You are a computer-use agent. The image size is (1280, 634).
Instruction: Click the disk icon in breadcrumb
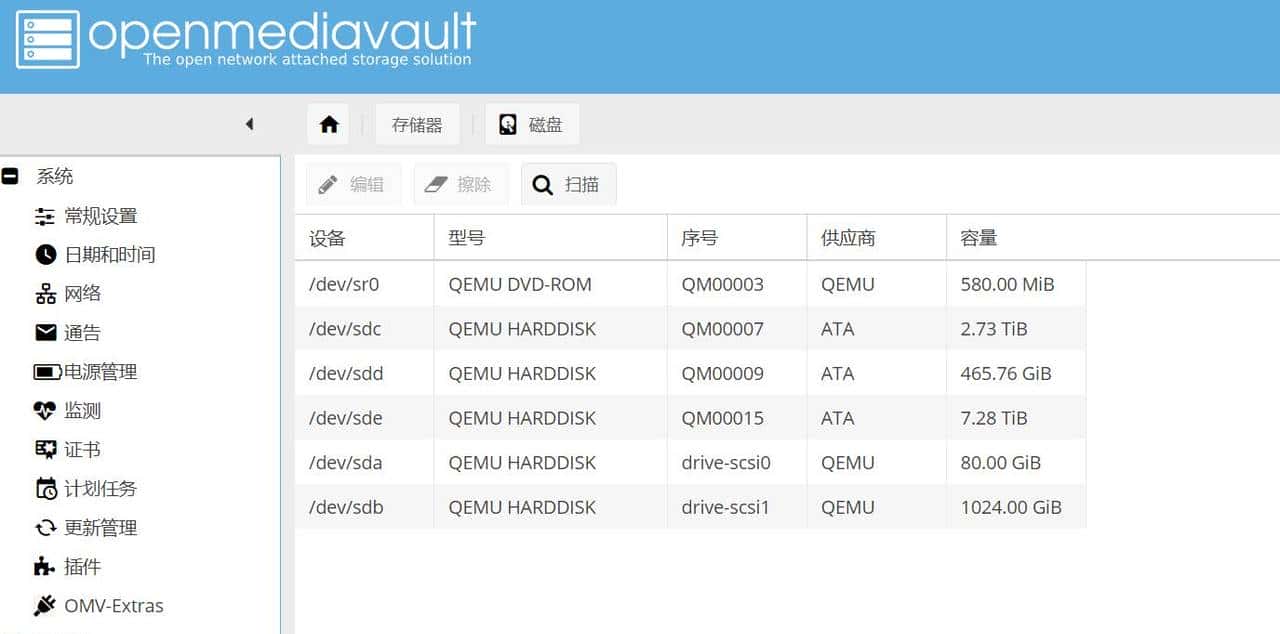[508, 125]
